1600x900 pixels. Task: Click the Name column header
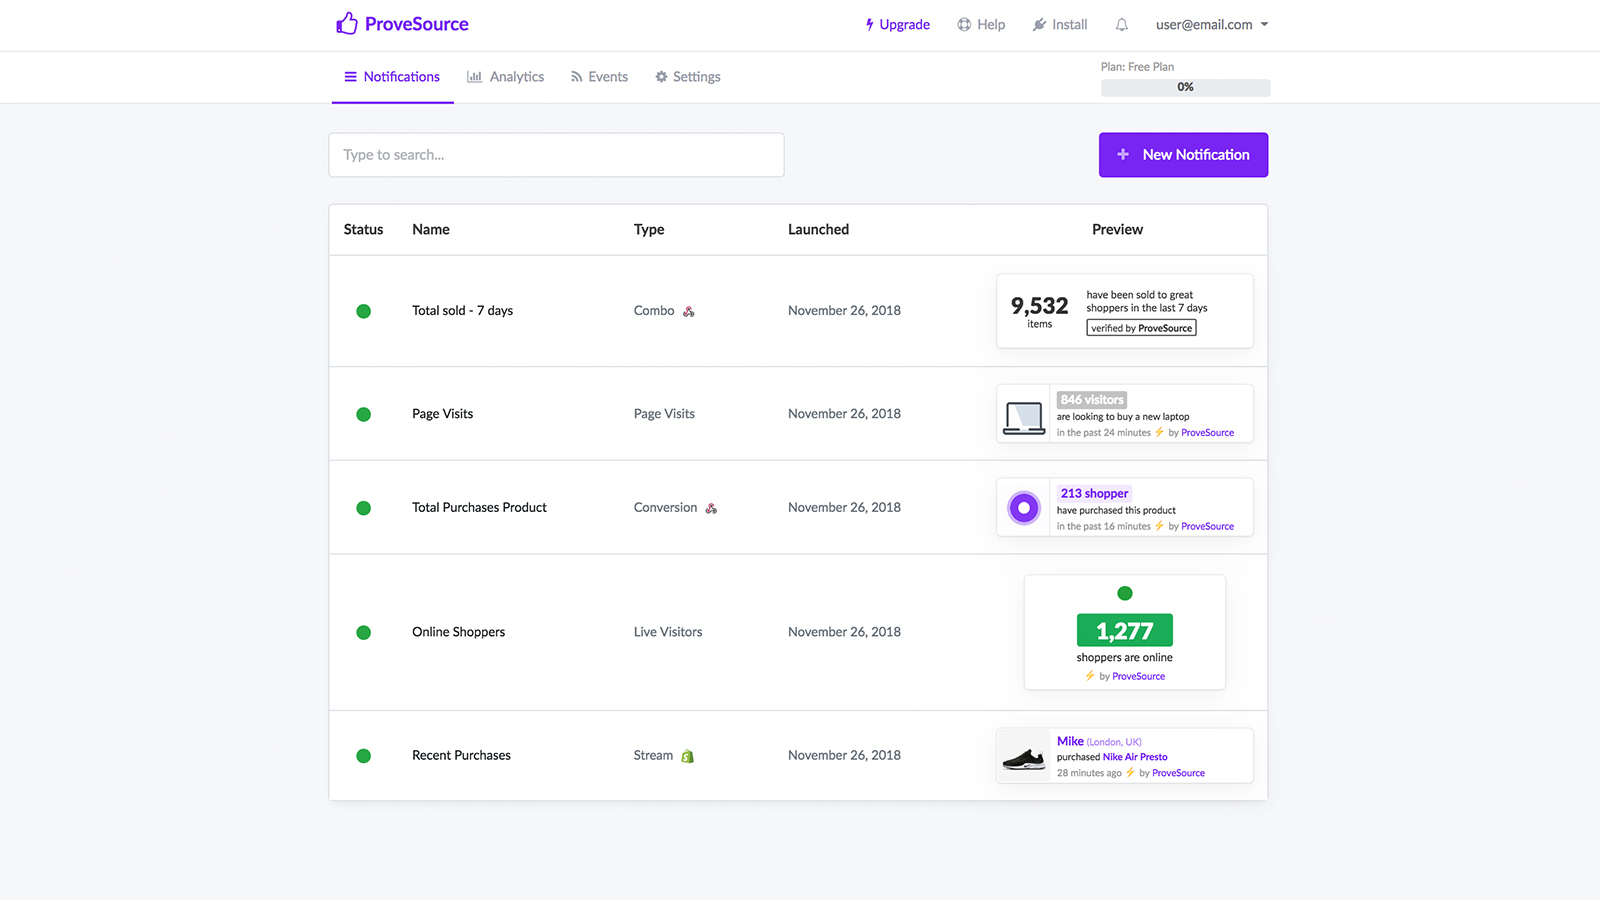[430, 230]
